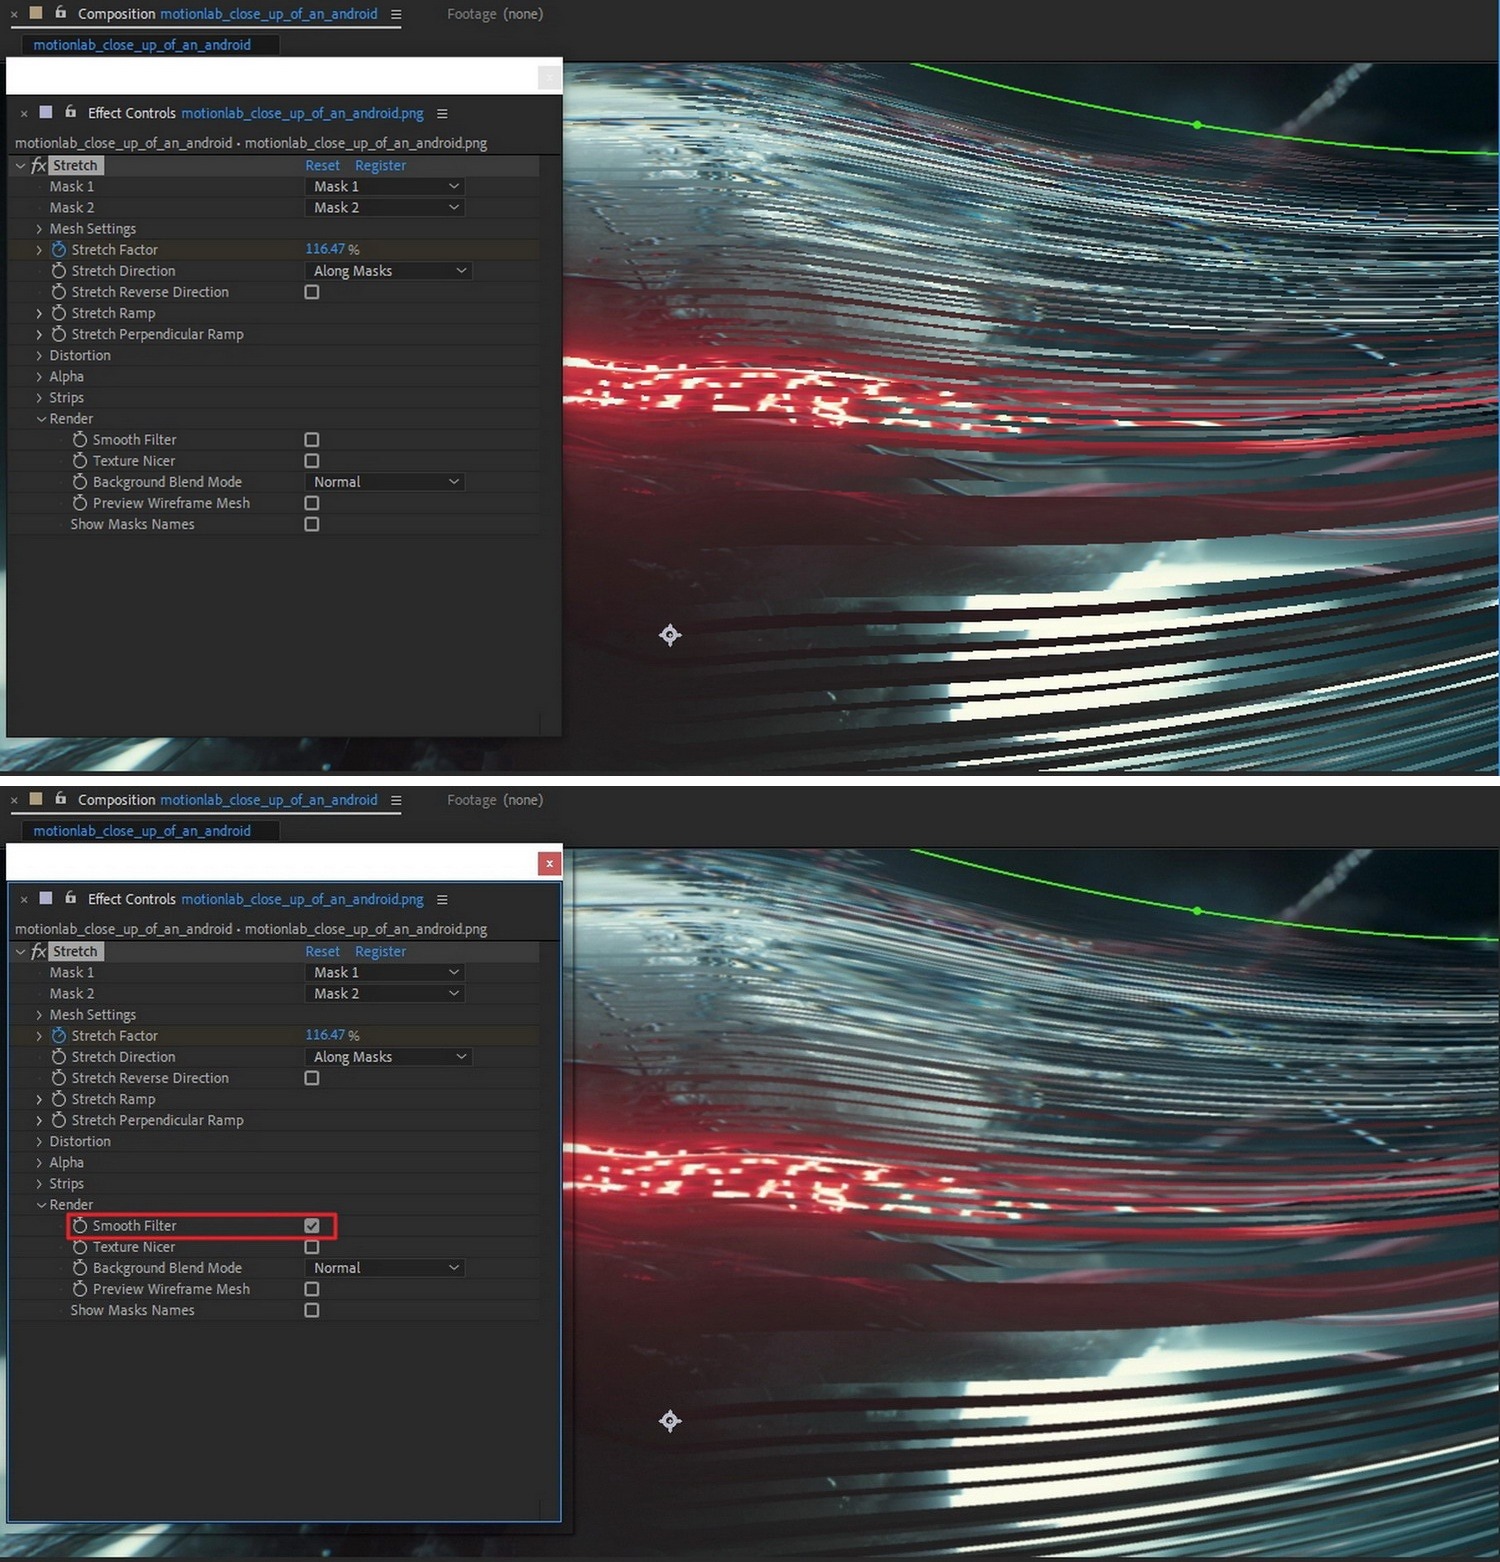The height and width of the screenshot is (1562, 1500).
Task: Select Footage (none) tab in lower screenshot
Action: click(x=495, y=800)
